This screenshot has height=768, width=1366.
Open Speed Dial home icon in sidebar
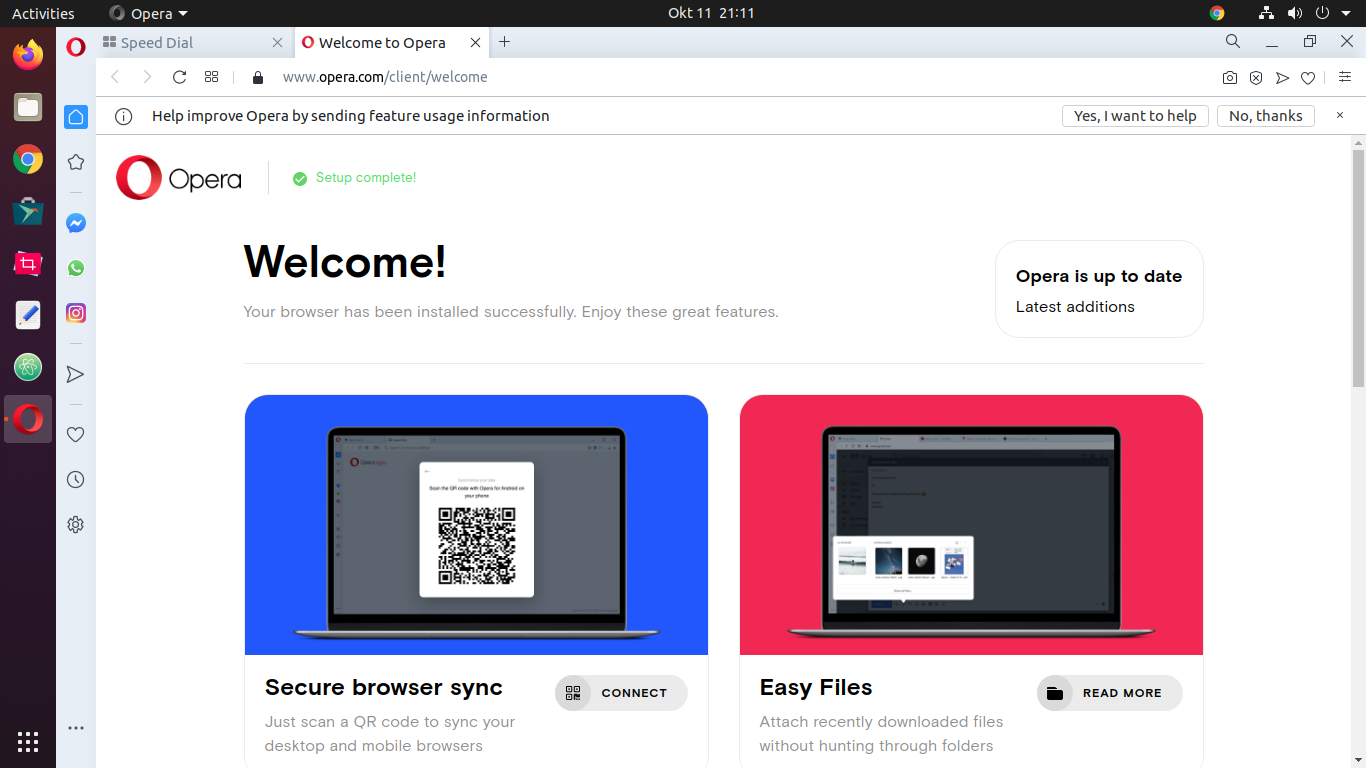(76, 117)
